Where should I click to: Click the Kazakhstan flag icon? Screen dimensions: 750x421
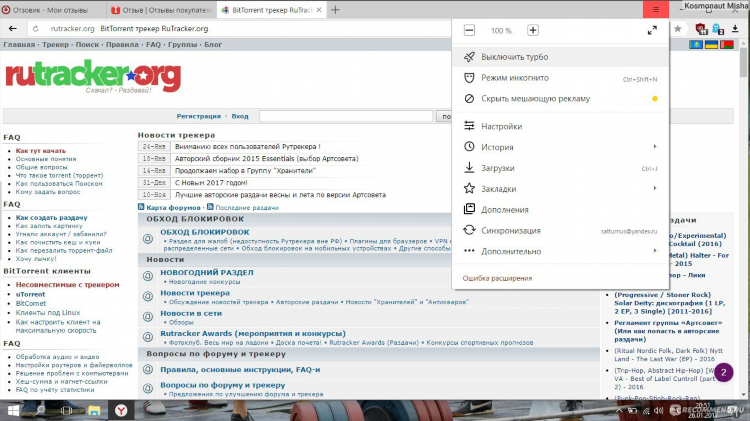coord(695,45)
